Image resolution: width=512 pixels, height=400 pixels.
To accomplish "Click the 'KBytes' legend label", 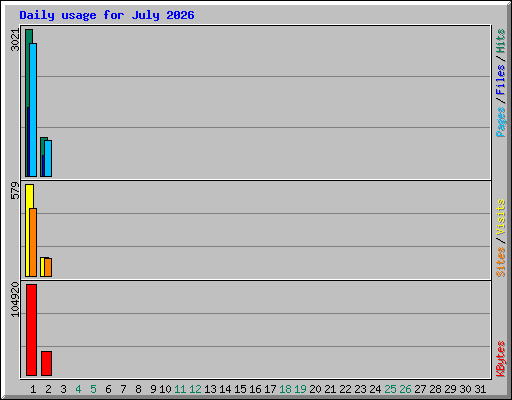I will coord(501,359).
